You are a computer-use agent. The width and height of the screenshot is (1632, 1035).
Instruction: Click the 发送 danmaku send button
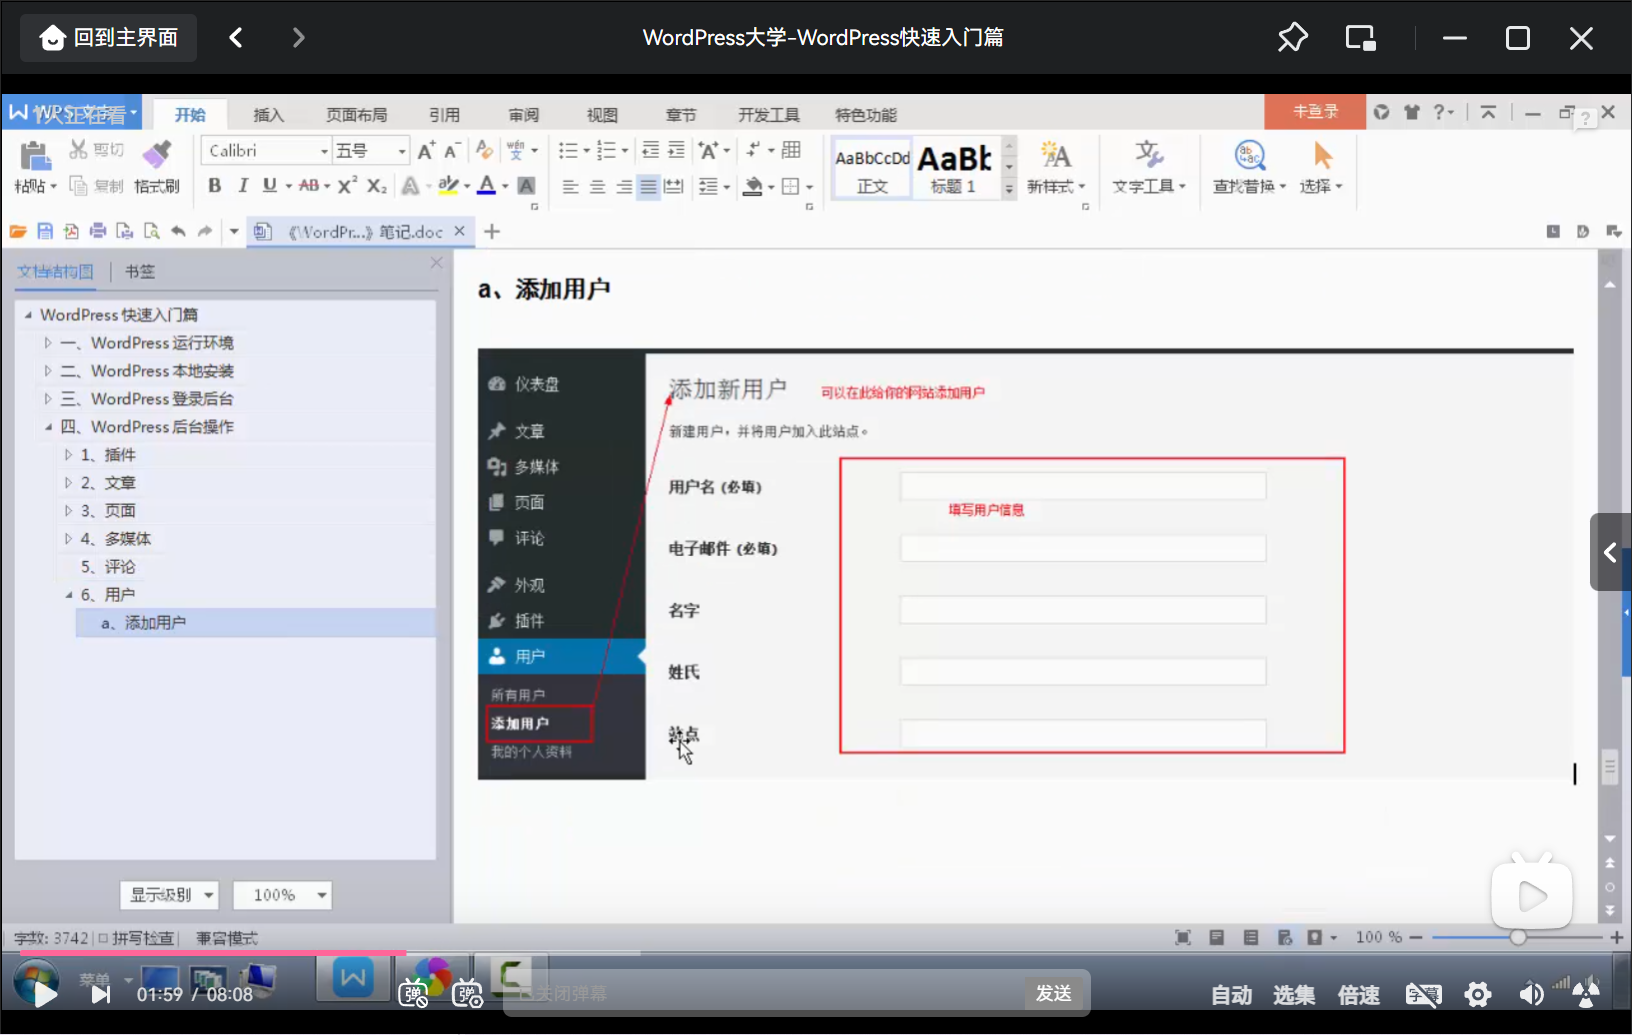(1054, 993)
